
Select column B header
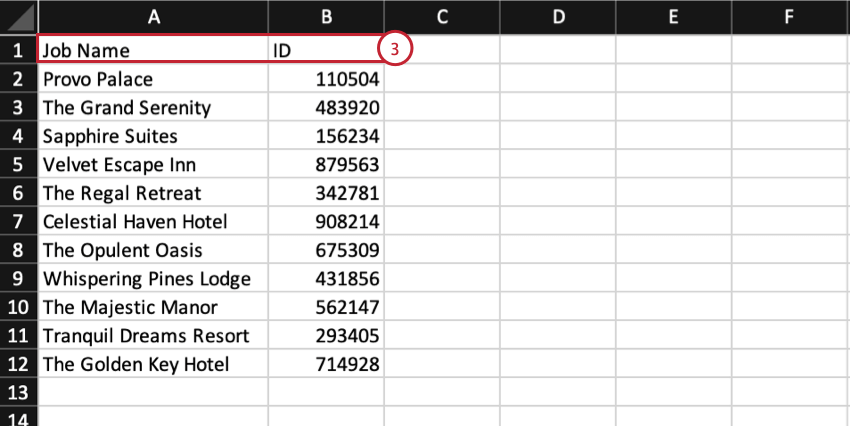pos(326,17)
